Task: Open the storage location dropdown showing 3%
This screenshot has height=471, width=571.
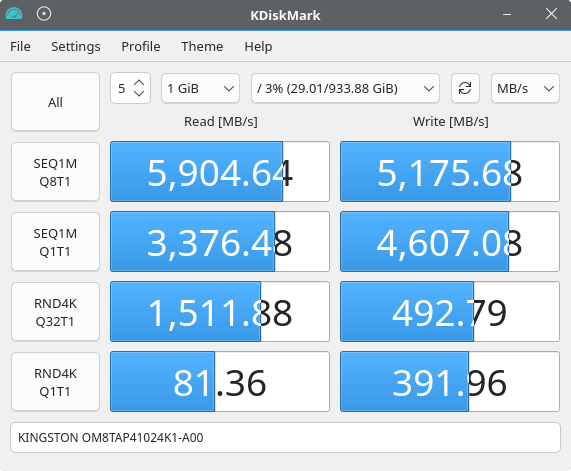Action: tap(345, 88)
